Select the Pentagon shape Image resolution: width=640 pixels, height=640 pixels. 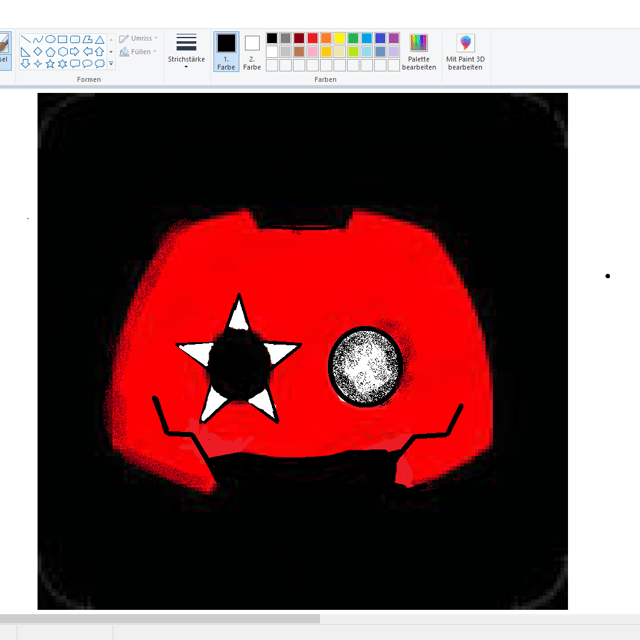tap(50, 51)
